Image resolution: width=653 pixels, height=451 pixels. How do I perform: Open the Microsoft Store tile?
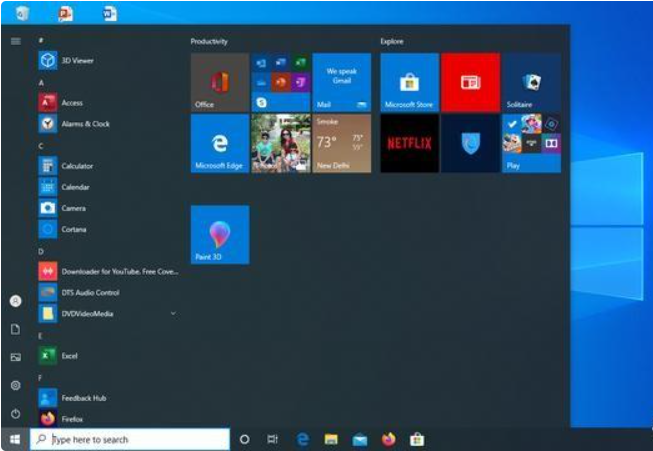tap(410, 82)
